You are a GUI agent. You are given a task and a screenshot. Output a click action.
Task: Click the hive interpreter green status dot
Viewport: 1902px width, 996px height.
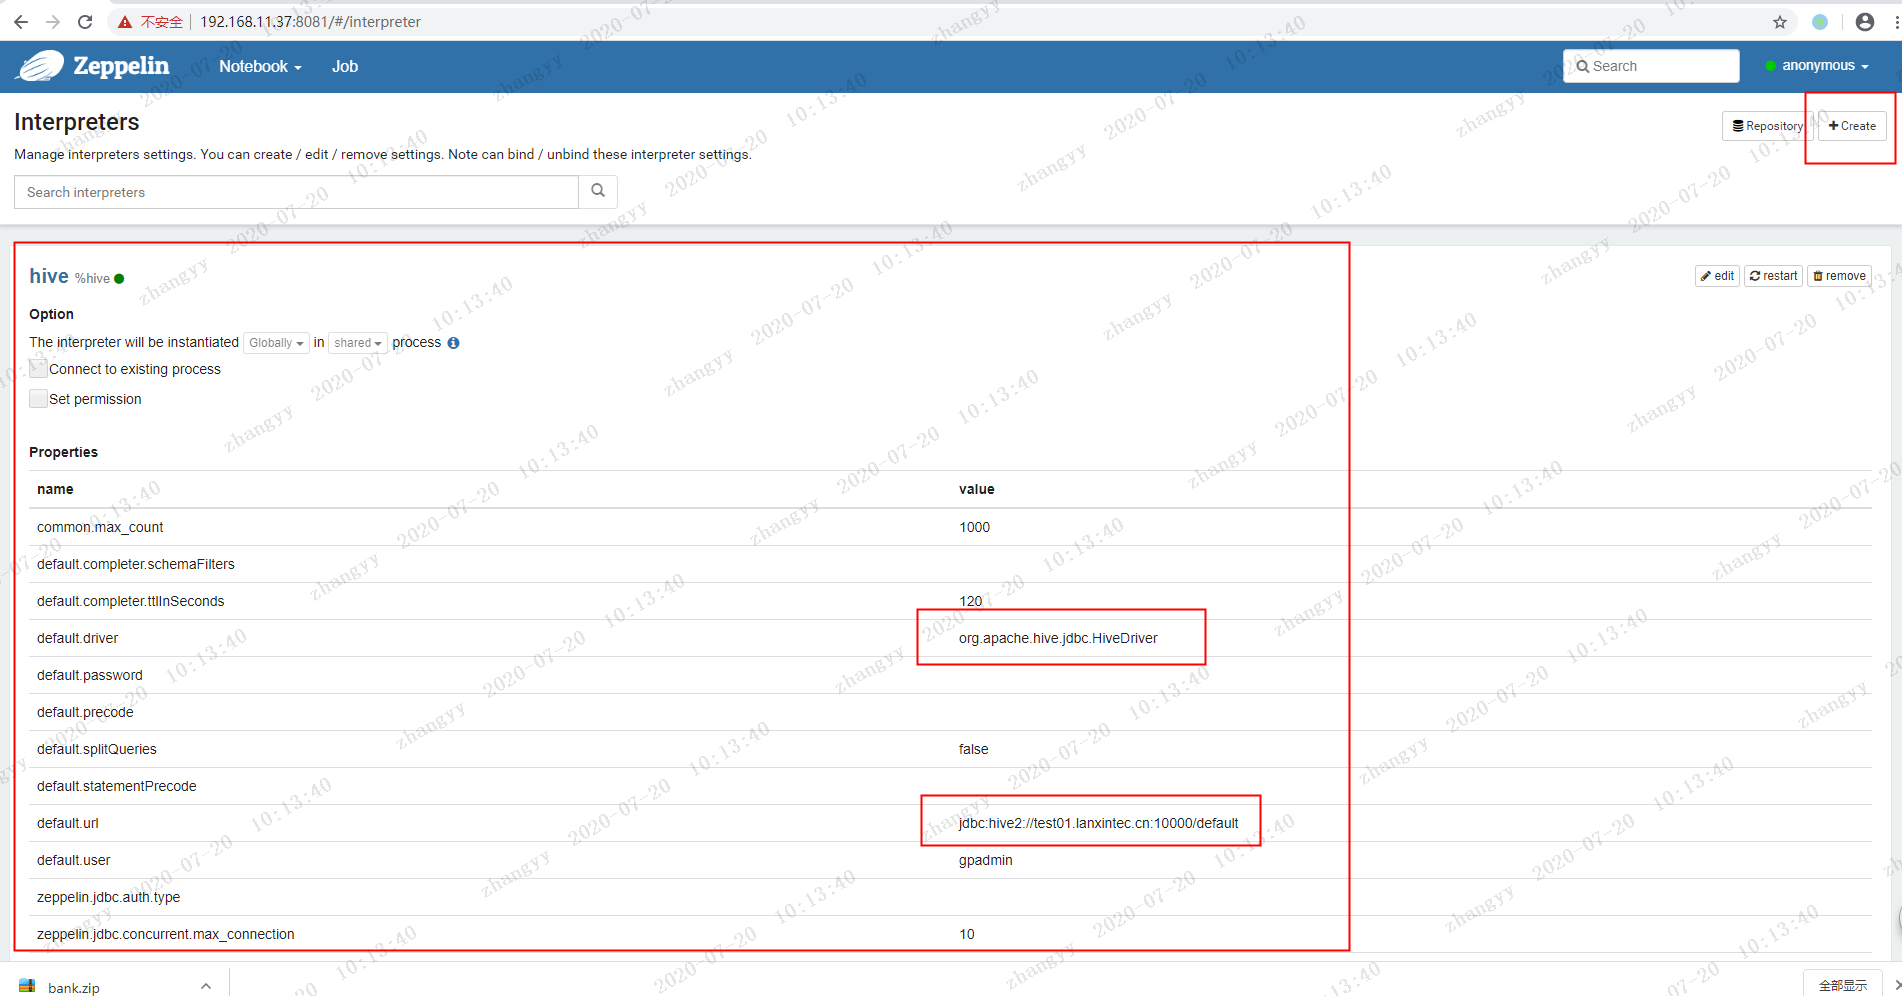pyautogui.click(x=119, y=279)
